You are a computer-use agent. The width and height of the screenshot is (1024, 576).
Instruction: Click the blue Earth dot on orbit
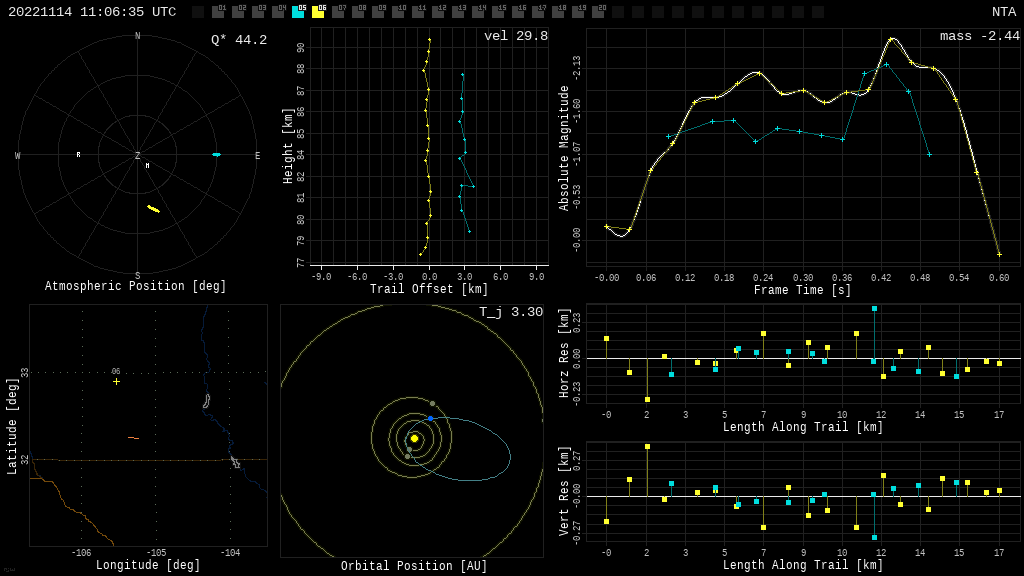[x=431, y=418]
